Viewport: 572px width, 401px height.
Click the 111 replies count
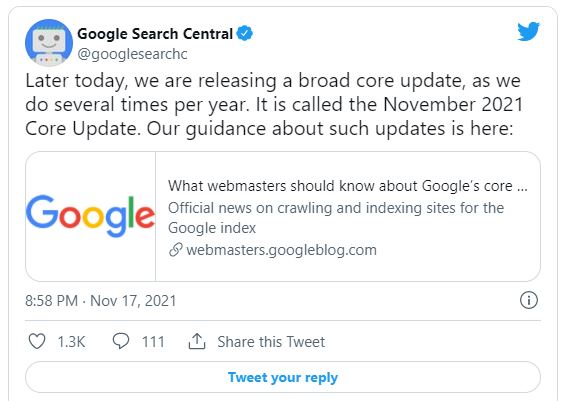tap(153, 342)
